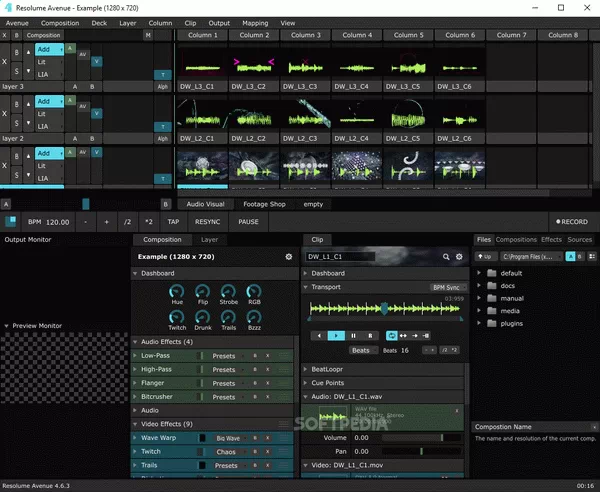Image resolution: width=600 pixels, height=492 pixels.
Task: Toggle Bypass B for layer 2
Action: coord(16,104)
